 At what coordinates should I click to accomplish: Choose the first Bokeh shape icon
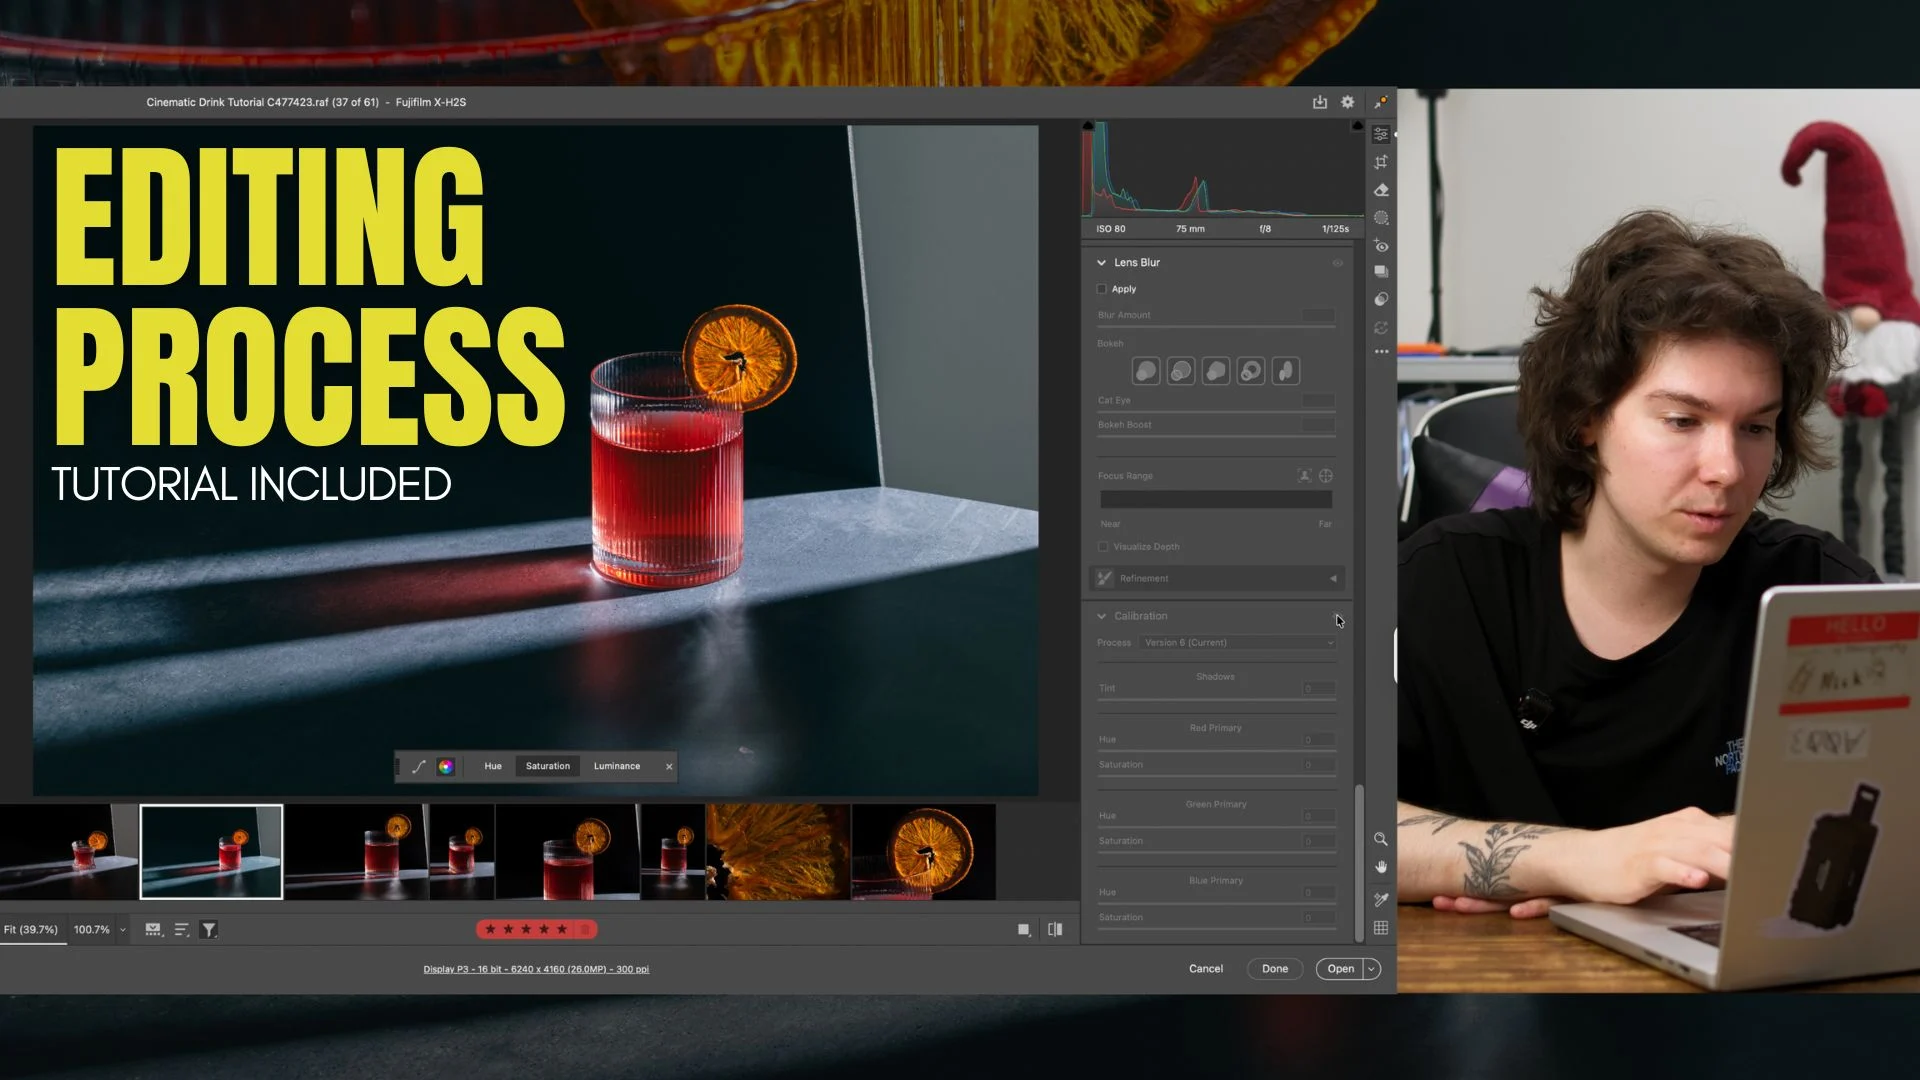click(x=1146, y=371)
